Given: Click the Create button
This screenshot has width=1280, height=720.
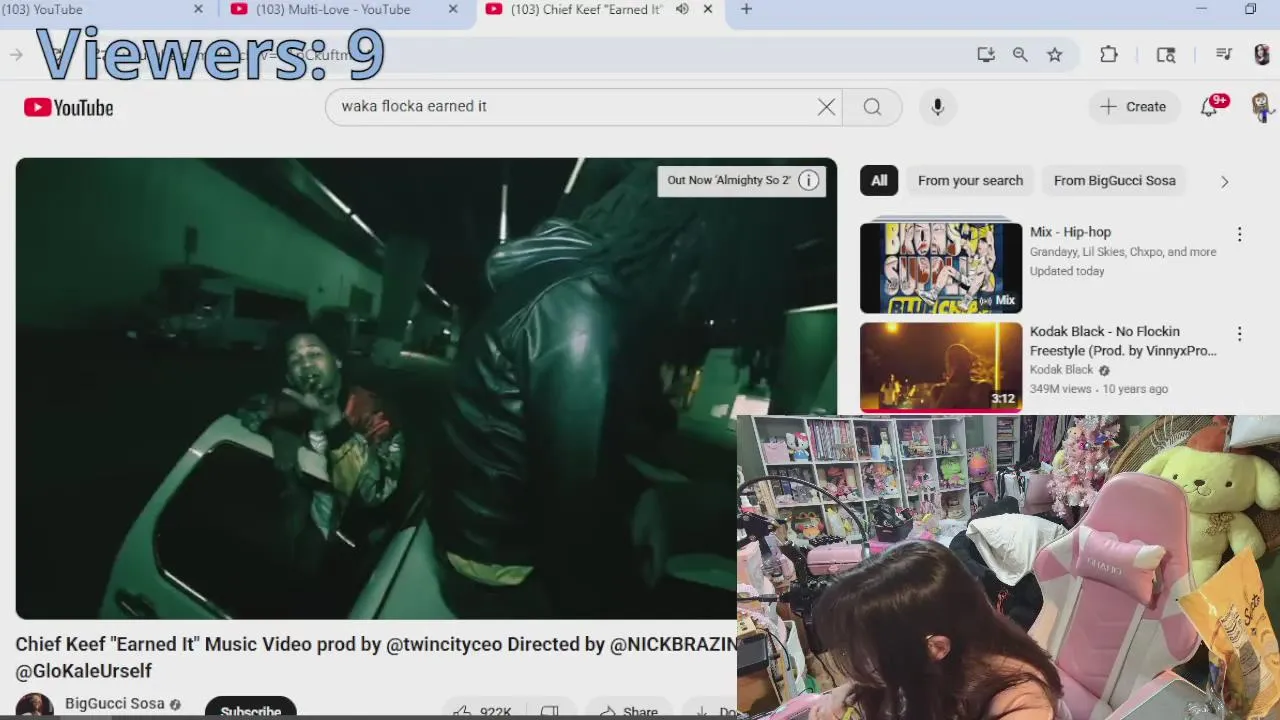Looking at the screenshot, I should tap(1133, 107).
